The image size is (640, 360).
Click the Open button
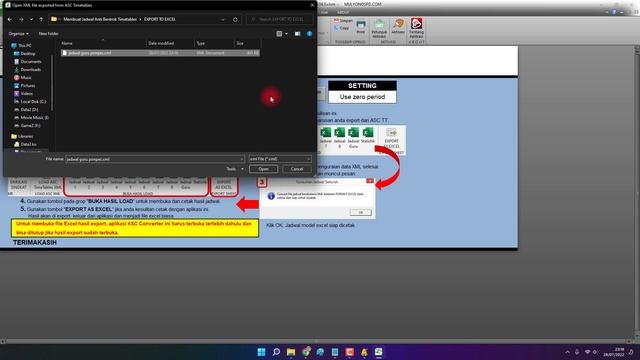[x=263, y=169]
